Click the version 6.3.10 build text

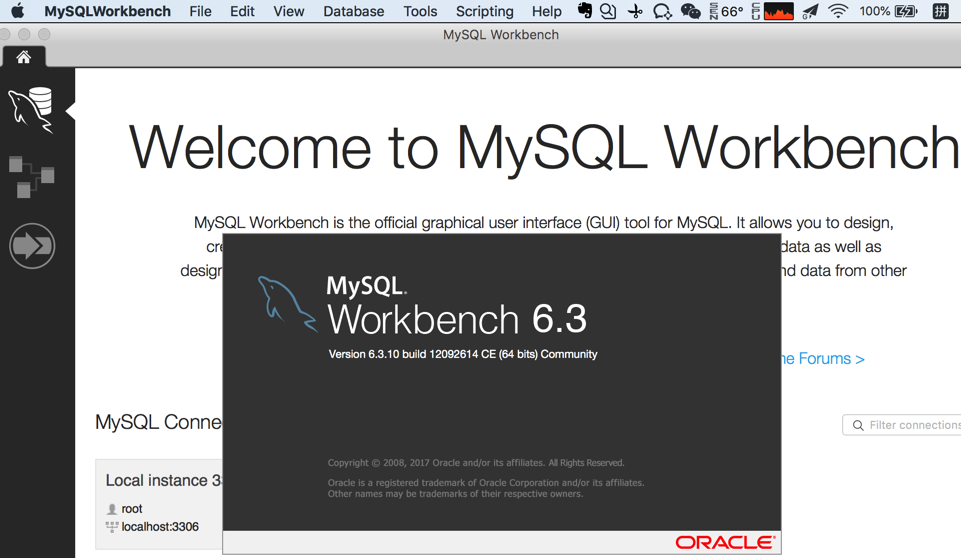[463, 354]
